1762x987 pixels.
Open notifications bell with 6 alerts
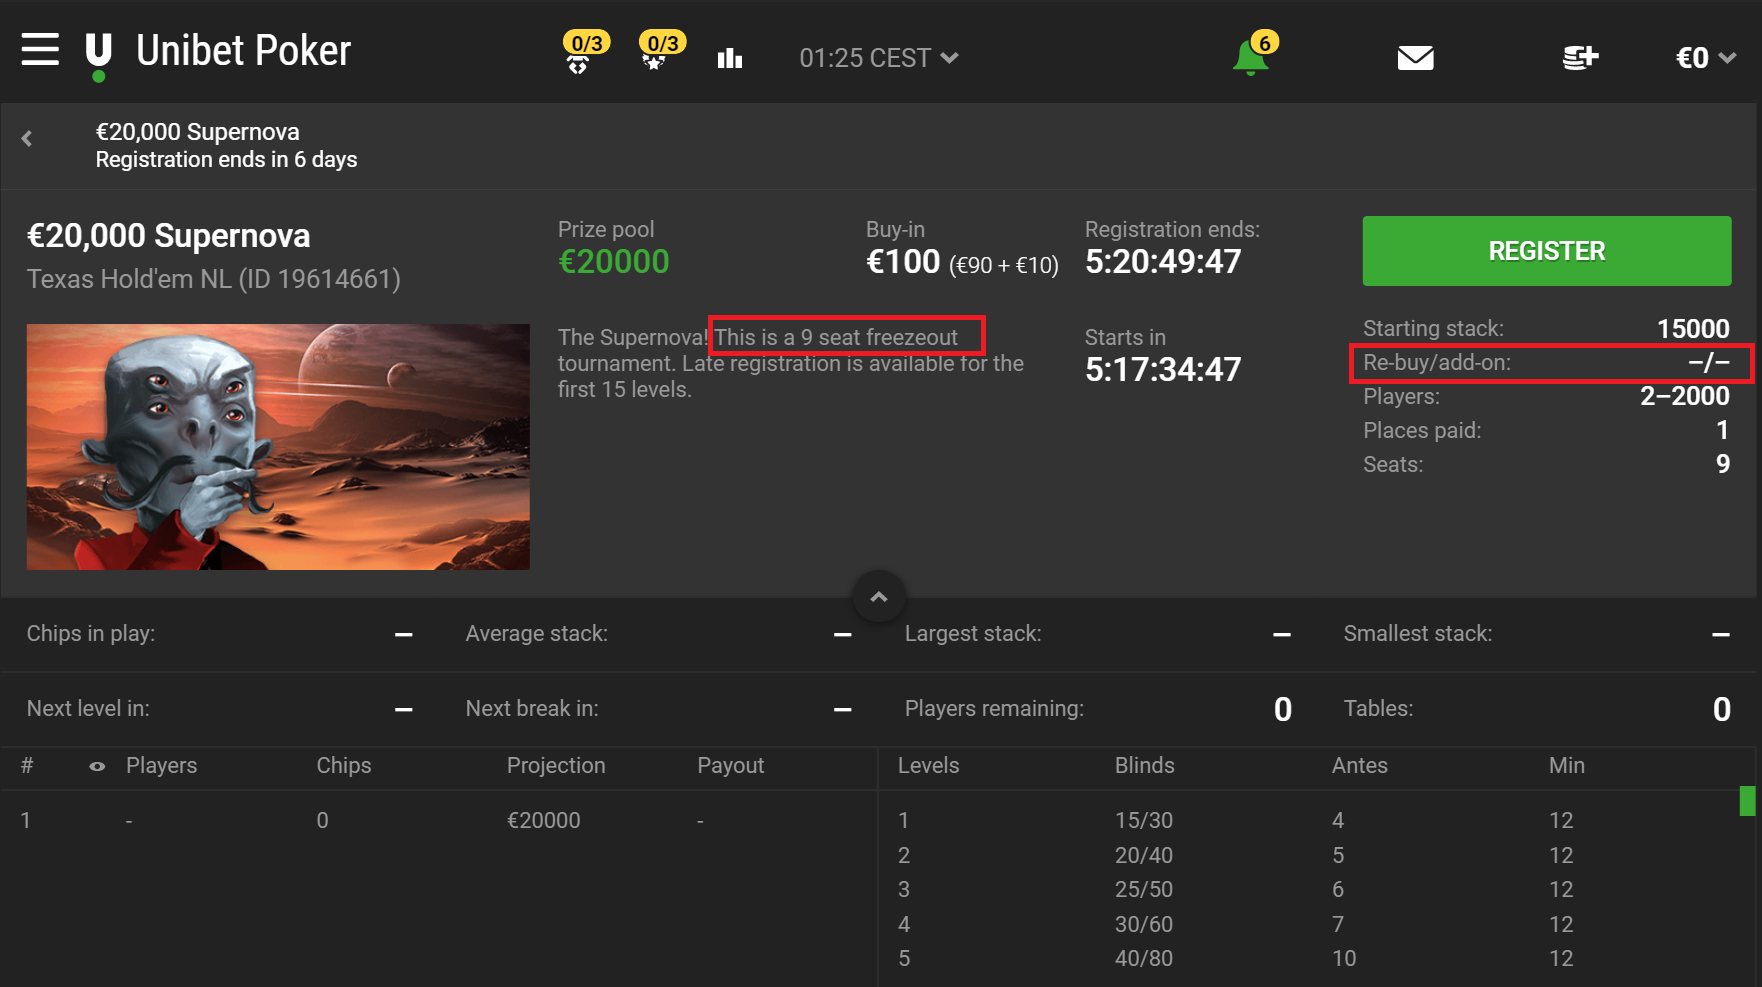click(x=1254, y=53)
